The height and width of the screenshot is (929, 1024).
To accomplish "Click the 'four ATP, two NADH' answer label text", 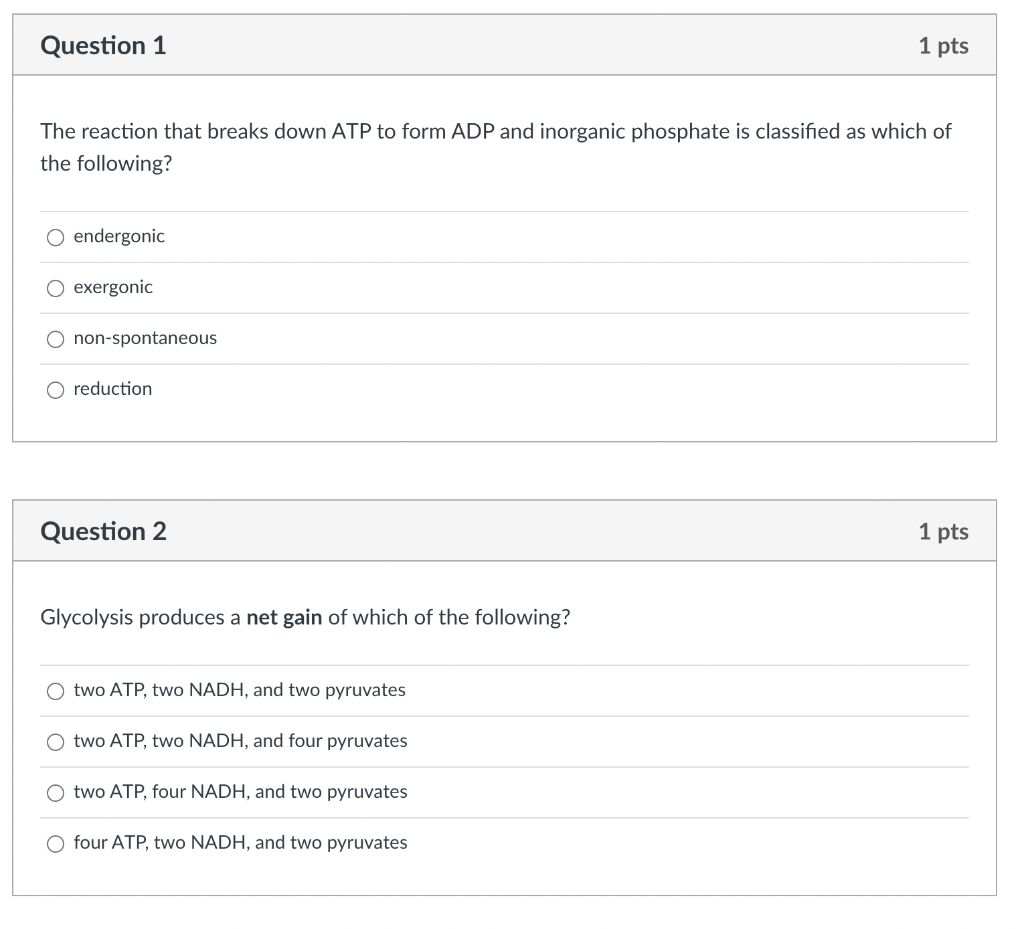I will click(x=240, y=842).
